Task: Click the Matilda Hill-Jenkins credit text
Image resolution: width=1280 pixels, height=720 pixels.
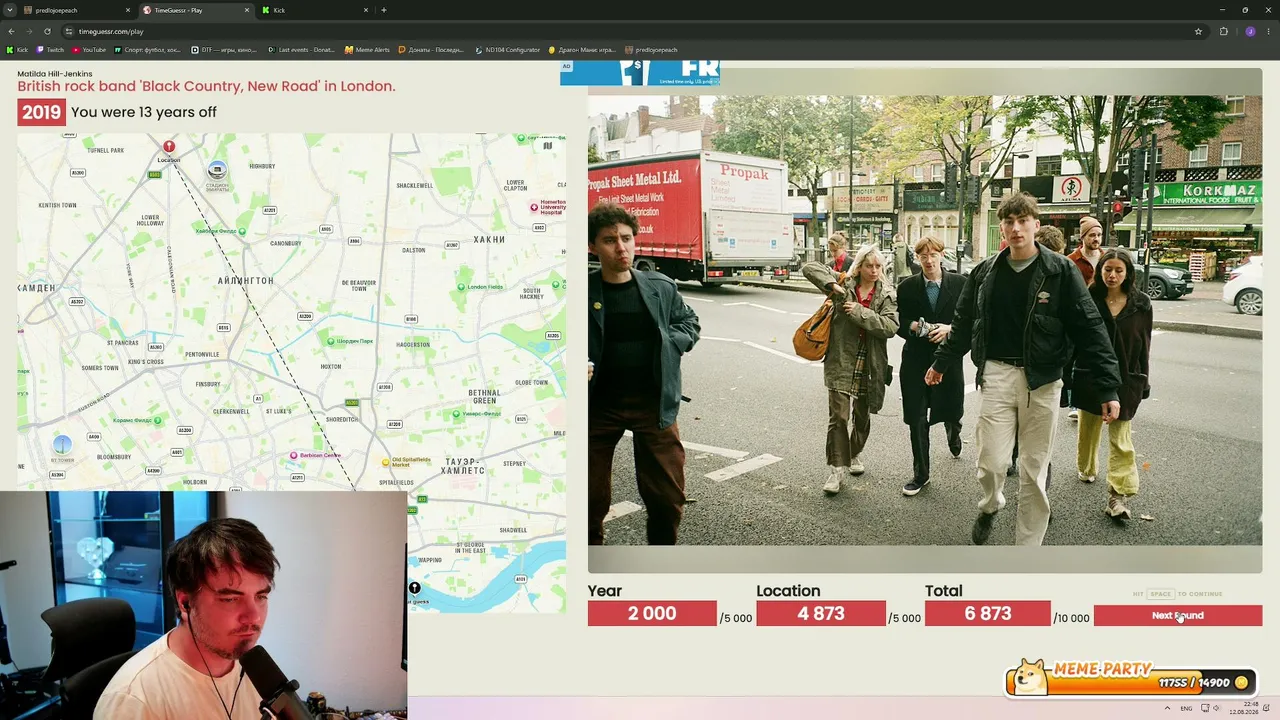Action: 55,73
